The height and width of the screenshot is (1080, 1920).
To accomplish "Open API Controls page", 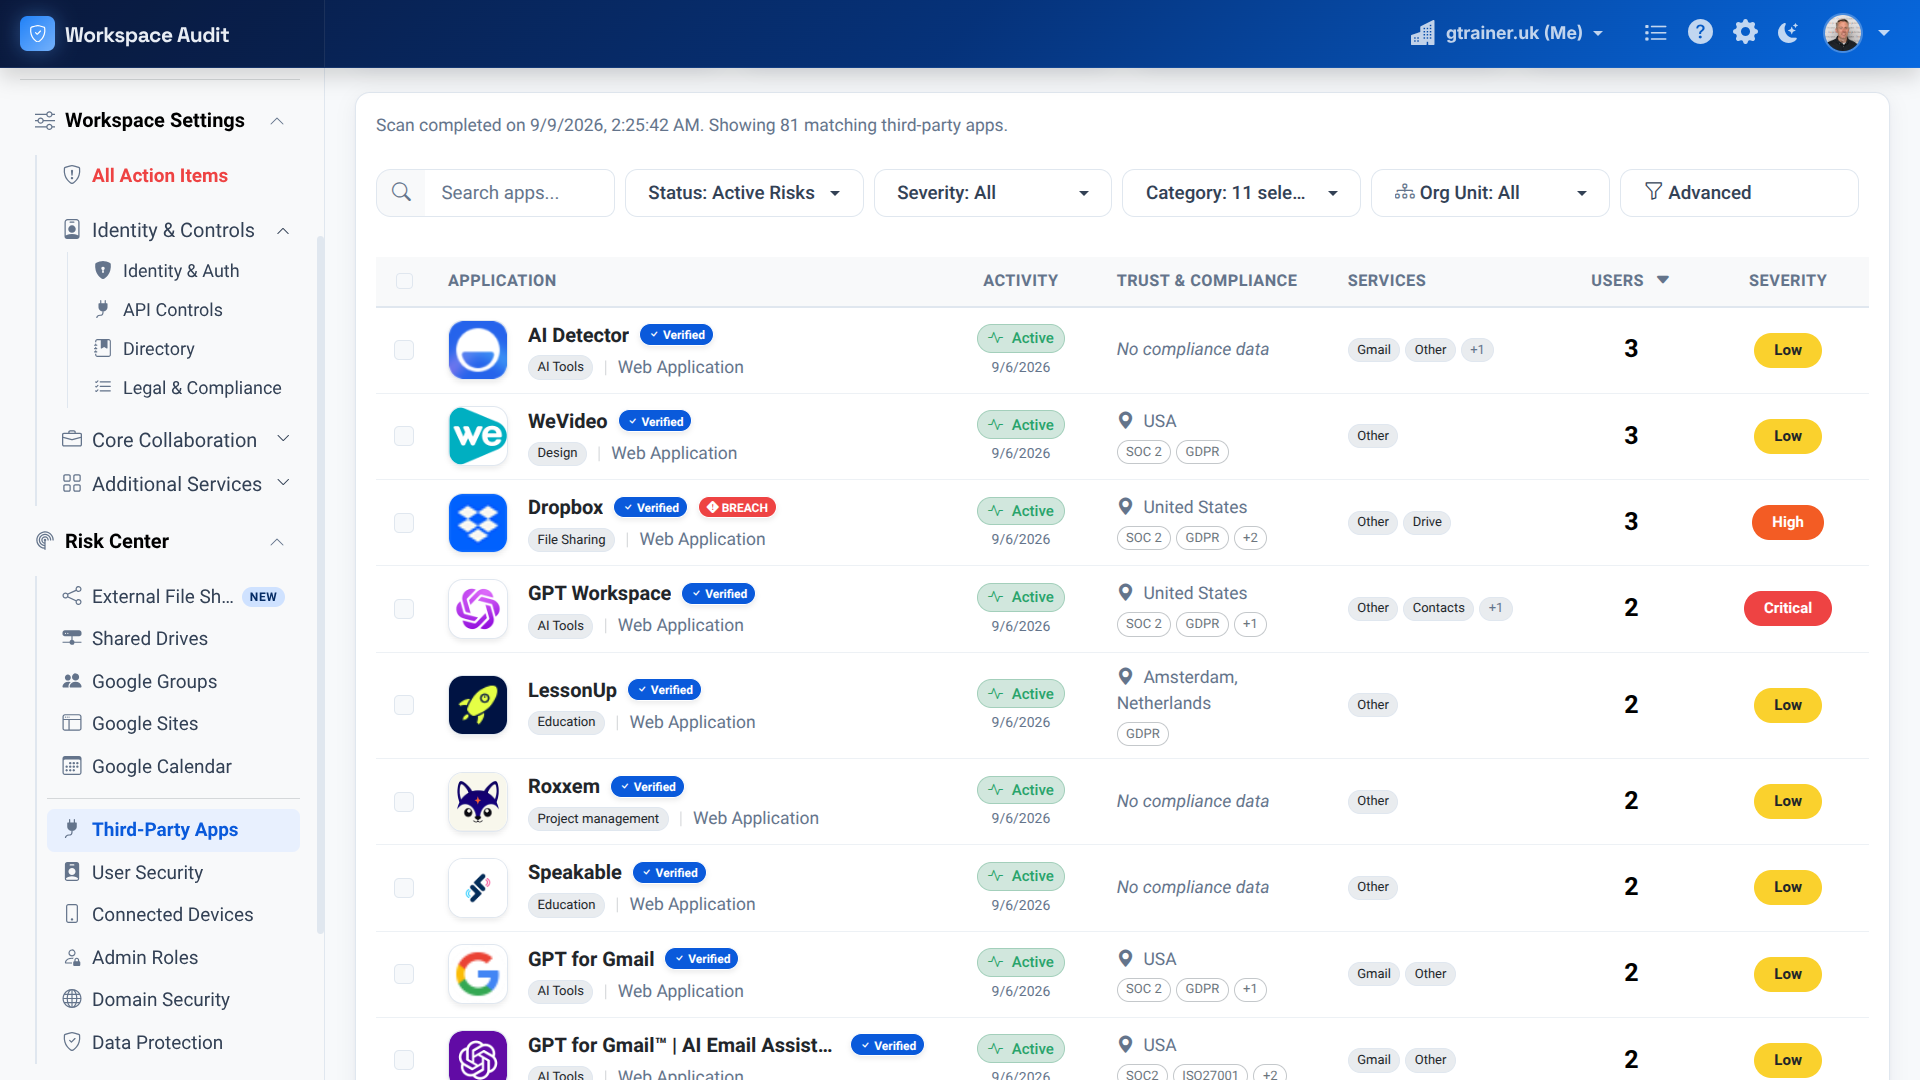I will 173,310.
